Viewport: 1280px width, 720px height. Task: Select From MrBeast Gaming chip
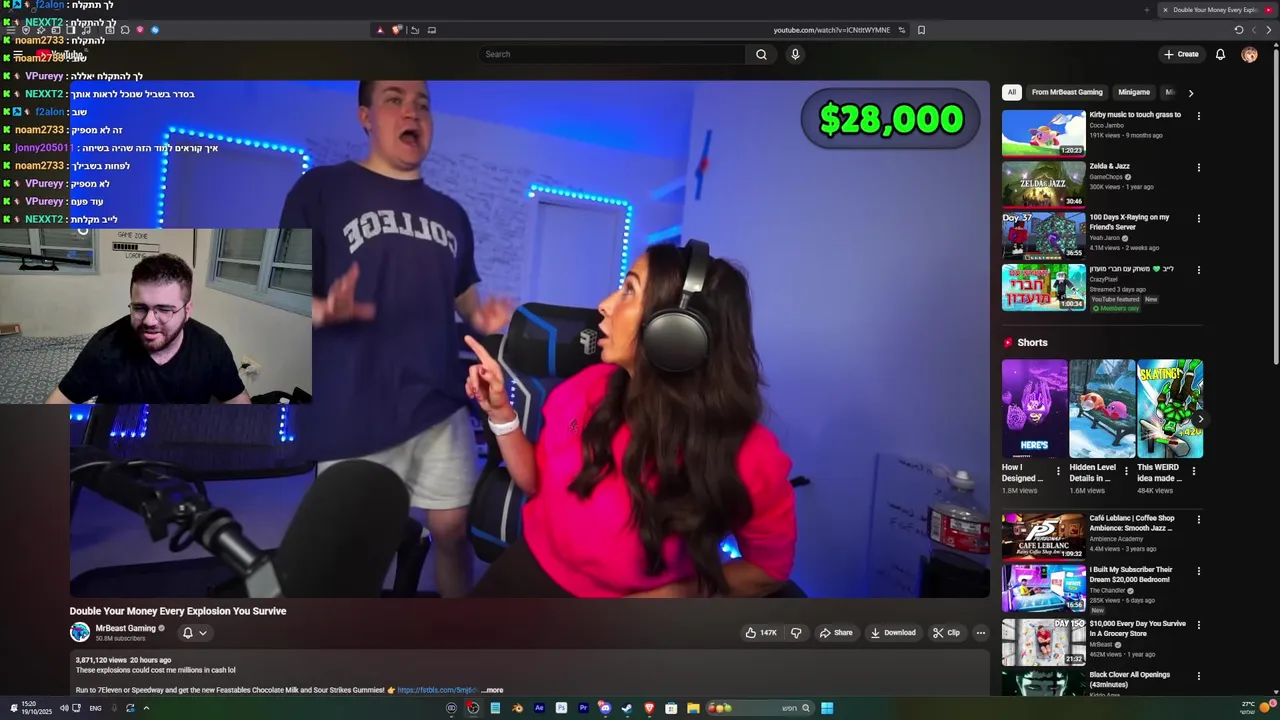(x=1067, y=92)
